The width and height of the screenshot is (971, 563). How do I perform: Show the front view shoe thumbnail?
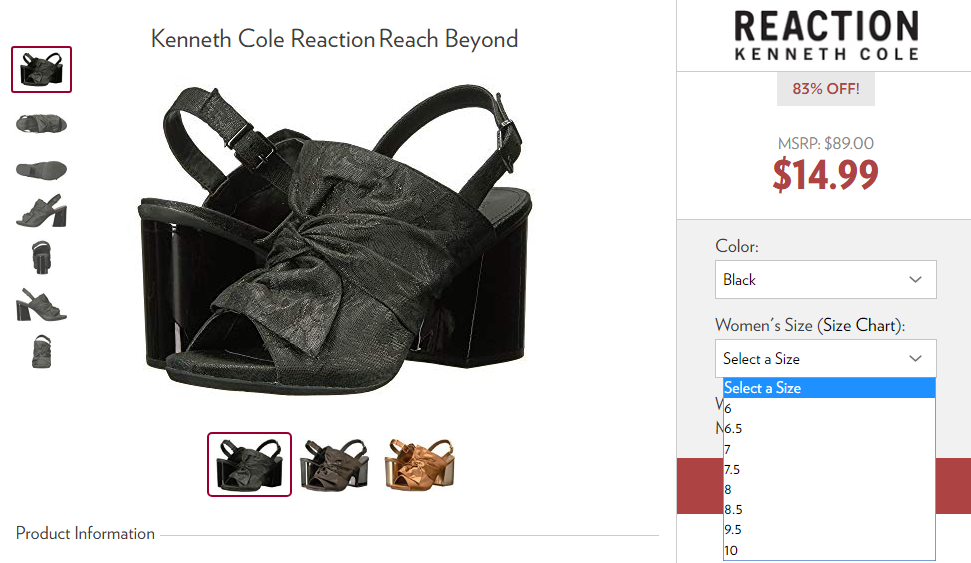[x=41, y=257]
